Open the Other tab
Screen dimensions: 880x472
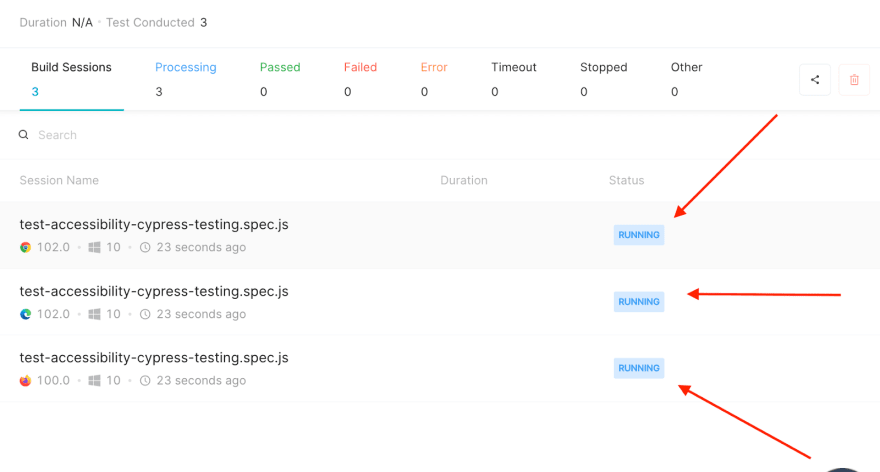686,79
